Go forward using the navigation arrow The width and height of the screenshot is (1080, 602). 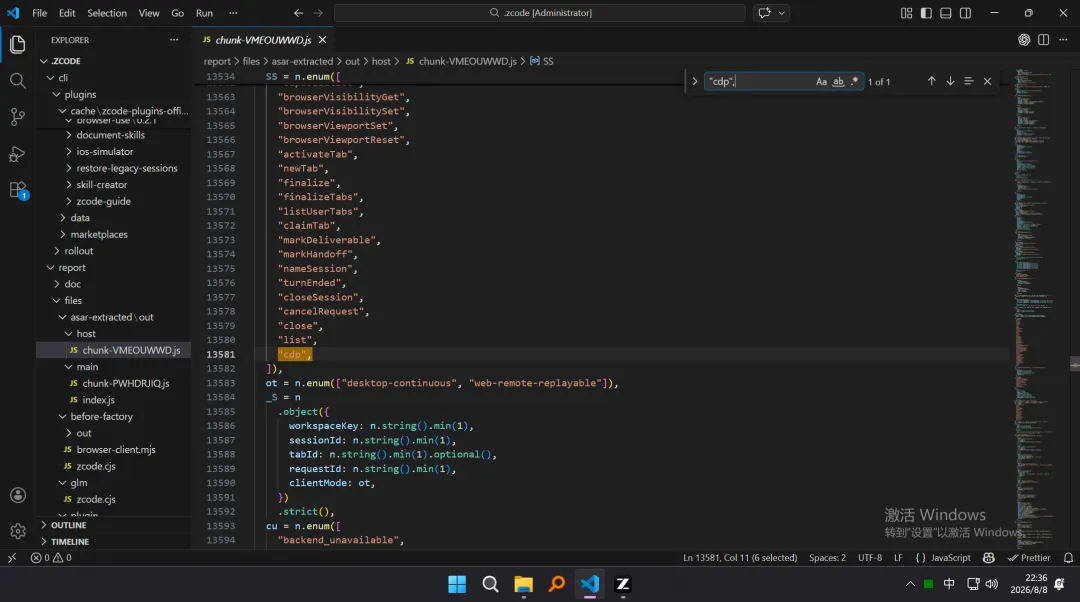tap(318, 12)
